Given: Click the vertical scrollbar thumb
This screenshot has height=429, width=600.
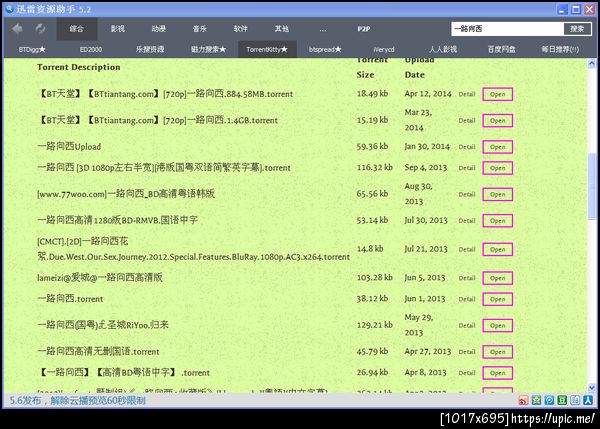Looking at the screenshot, I should [x=592, y=187].
